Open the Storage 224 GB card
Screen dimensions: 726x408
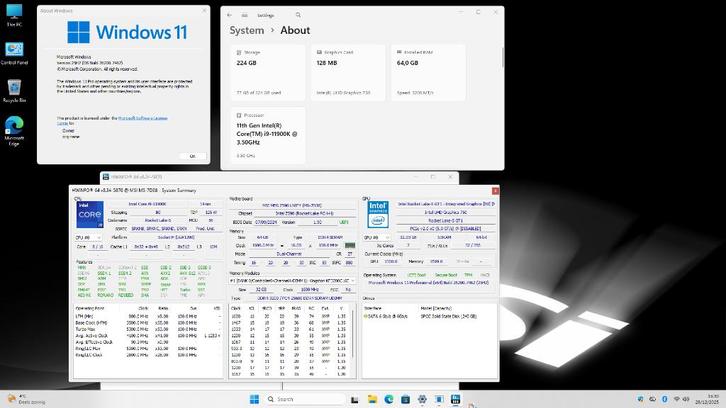[x=268, y=73]
